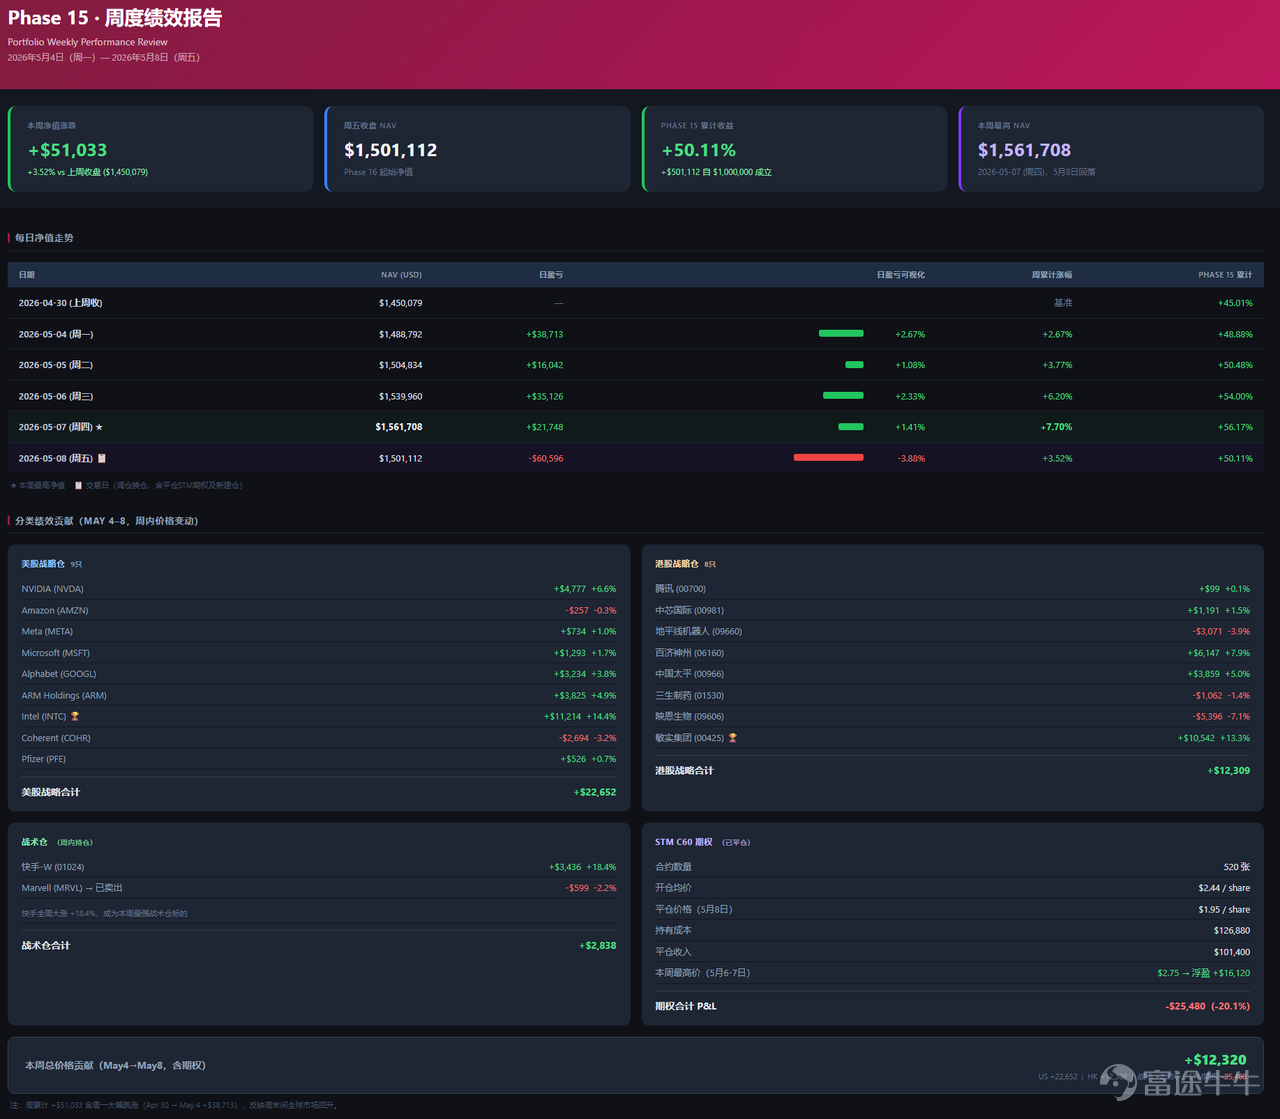Viewport: 1280px width, 1119px height.
Task: Click the 持有成本 value $126,880
Action: coord(1232,930)
